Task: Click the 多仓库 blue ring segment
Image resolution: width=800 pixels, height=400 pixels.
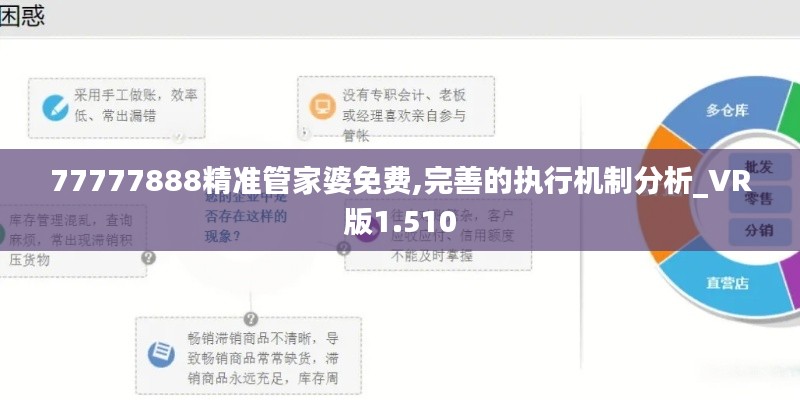Action: tap(727, 110)
